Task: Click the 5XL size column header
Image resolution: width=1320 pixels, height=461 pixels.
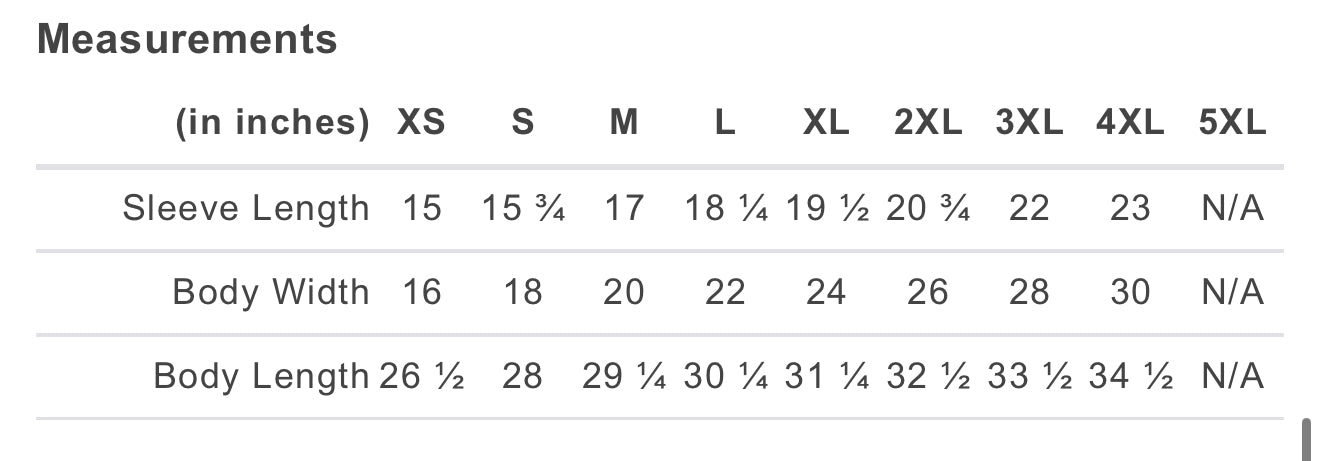Action: click(1232, 123)
